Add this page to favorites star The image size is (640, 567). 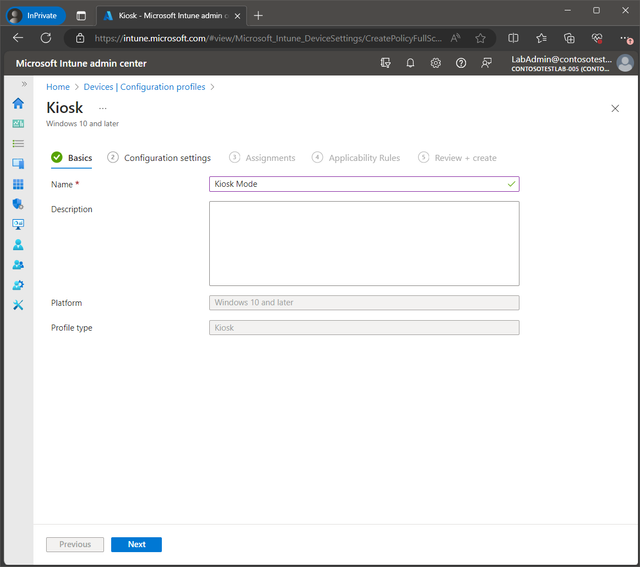[480, 38]
